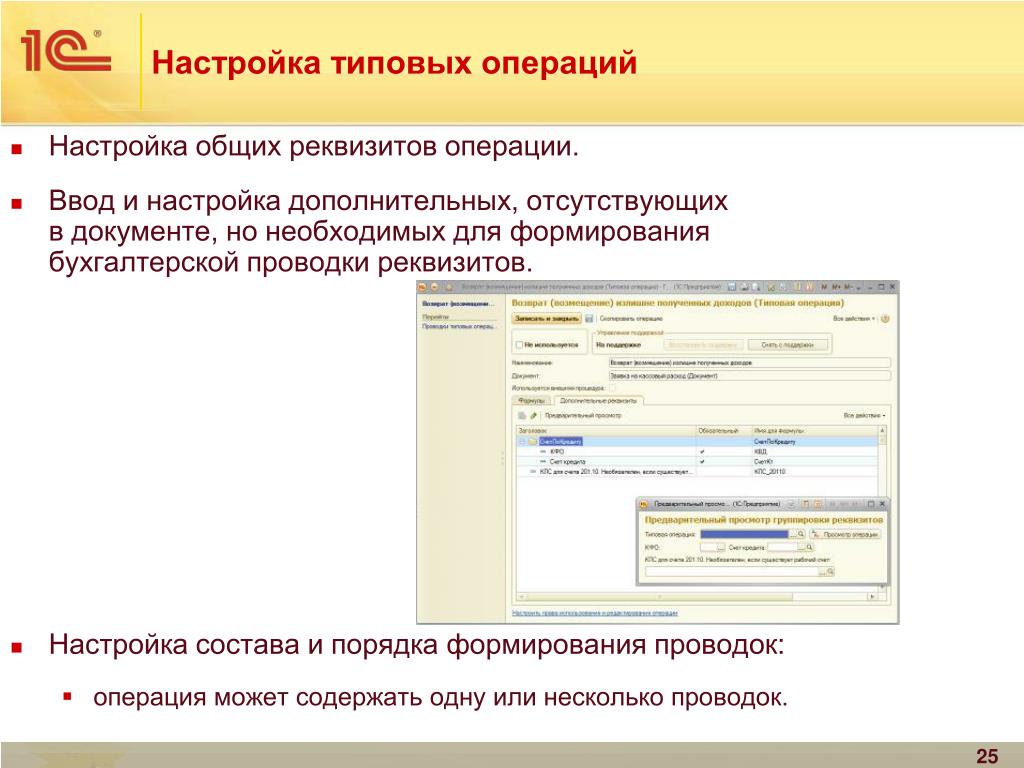The height and width of the screenshot is (768, 1024).
Task: Click the КФО field in the preview window
Action: coord(709,547)
